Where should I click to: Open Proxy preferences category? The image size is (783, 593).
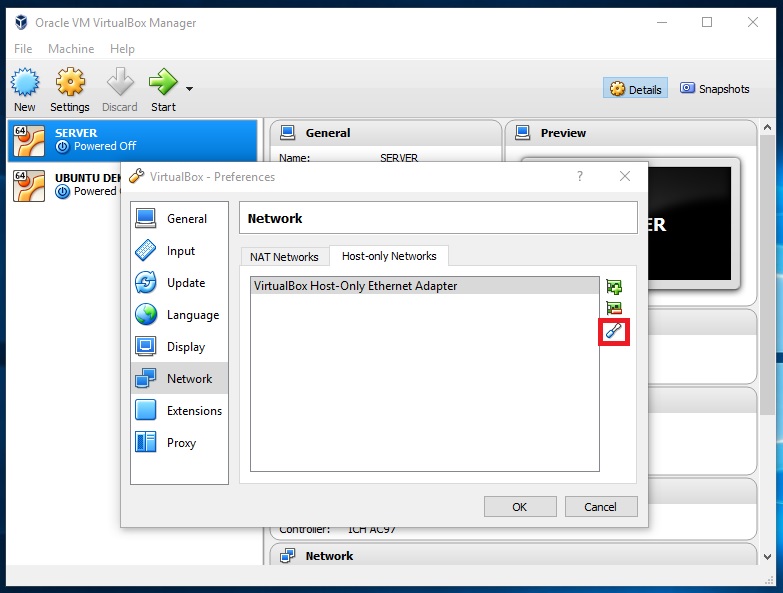pos(179,442)
